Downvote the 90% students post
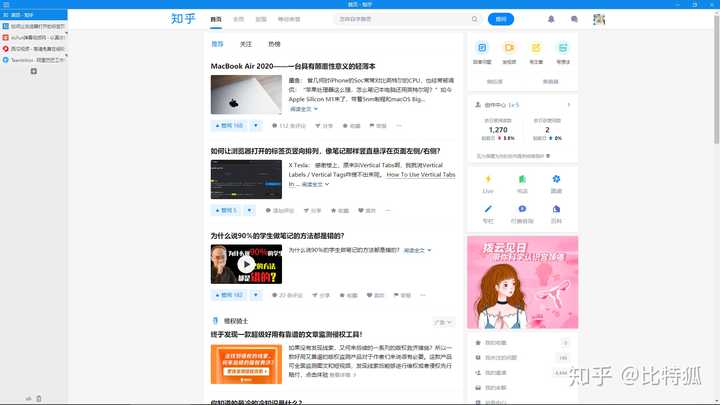Screen dimensions: 720x405 [256, 295]
